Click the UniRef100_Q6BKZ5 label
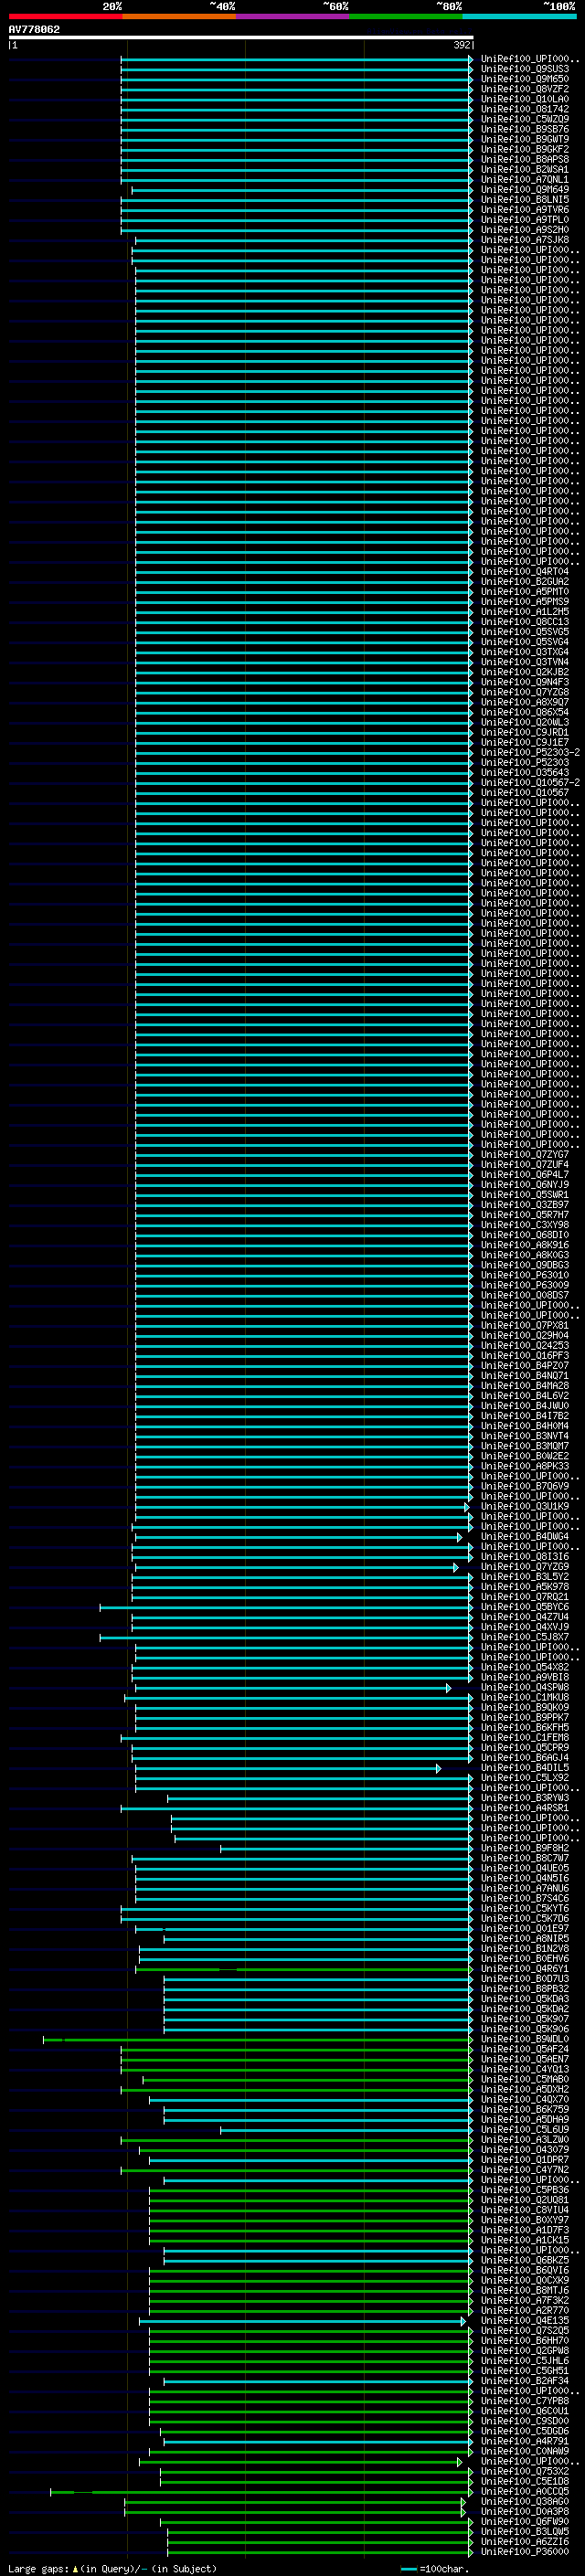The image size is (585, 2576). [525, 2260]
